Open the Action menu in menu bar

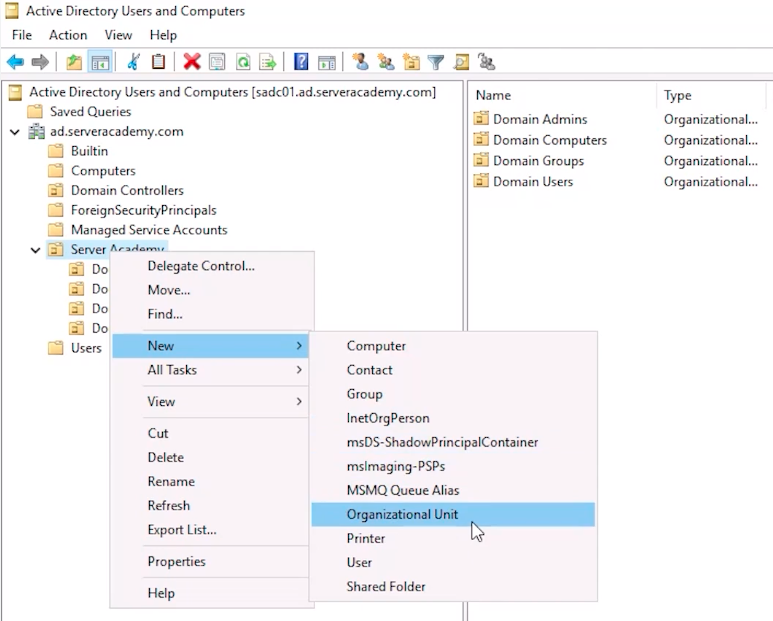click(x=68, y=35)
